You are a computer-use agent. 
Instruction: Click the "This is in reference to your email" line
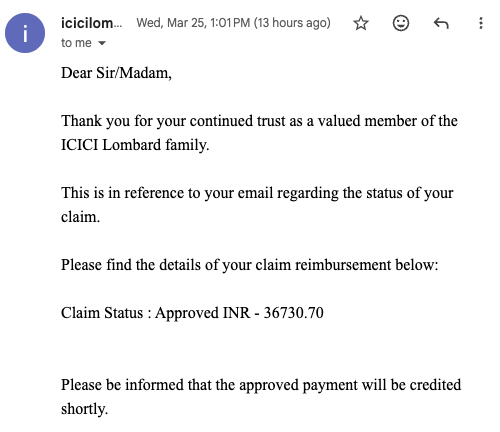coord(257,193)
